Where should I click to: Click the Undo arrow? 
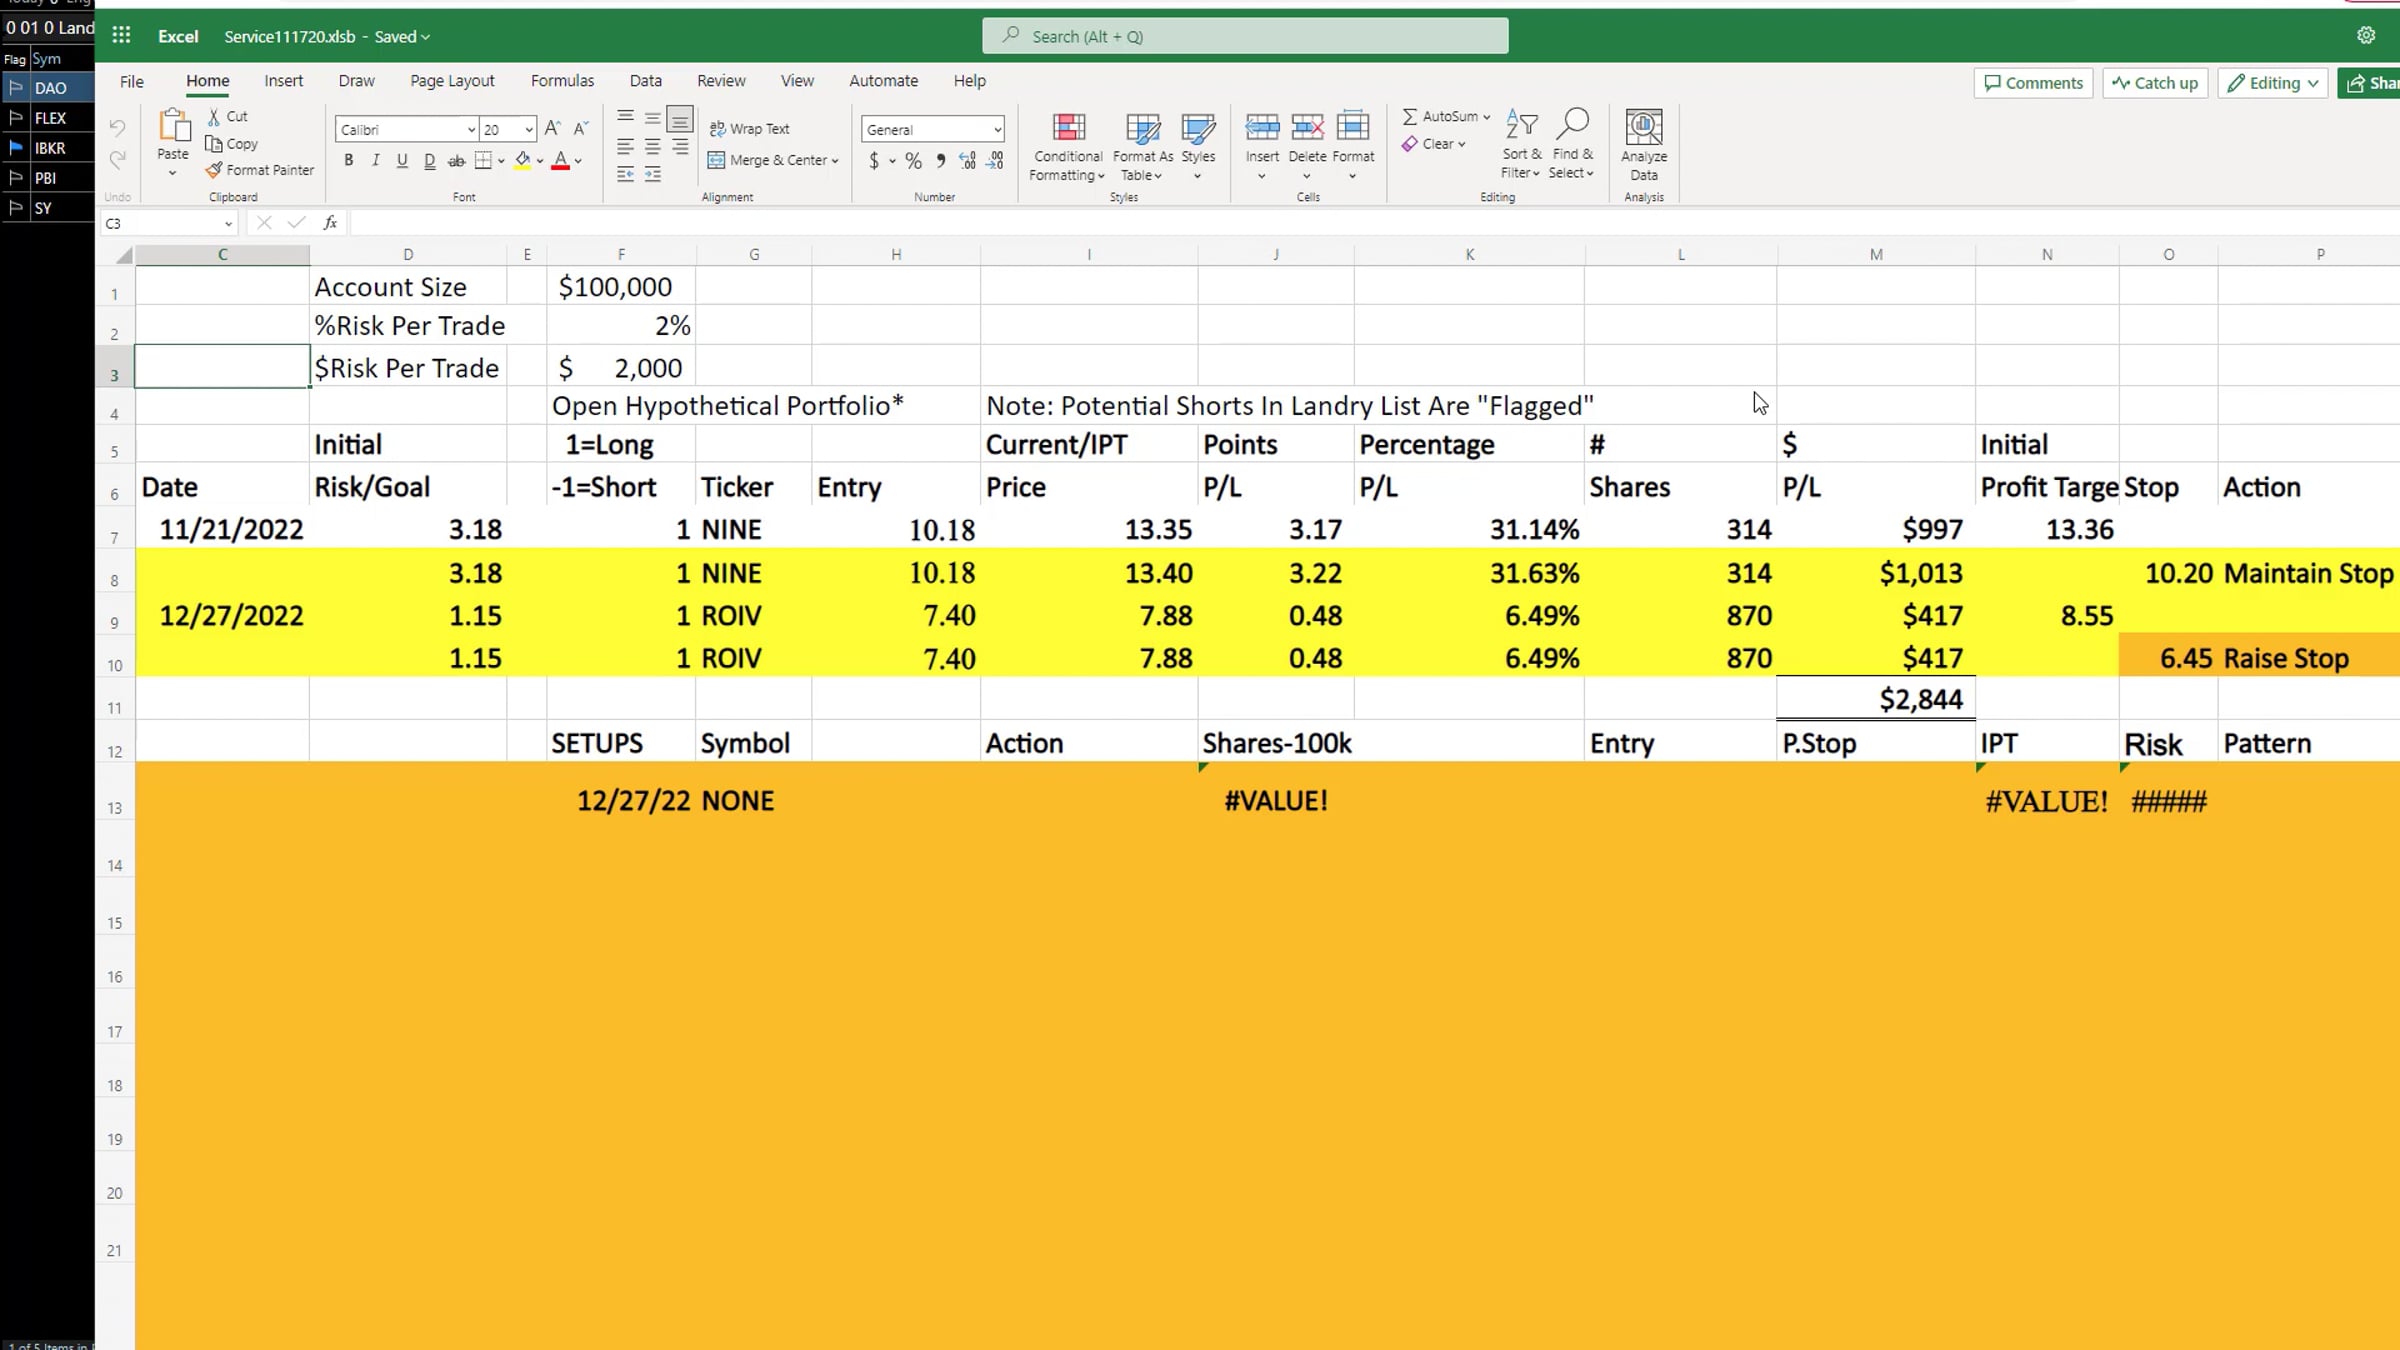tap(117, 128)
